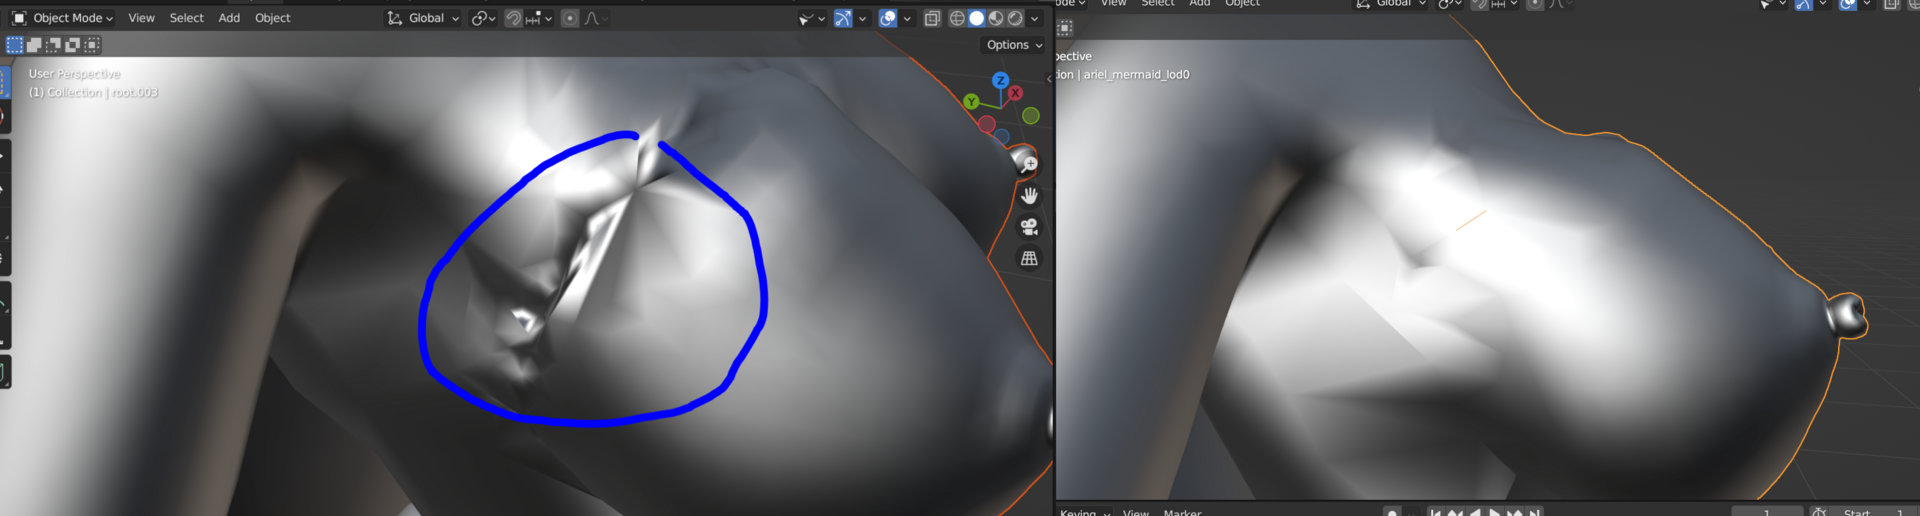Open Select menu in left viewport header
This screenshot has height=516, width=1920.
(186, 18)
